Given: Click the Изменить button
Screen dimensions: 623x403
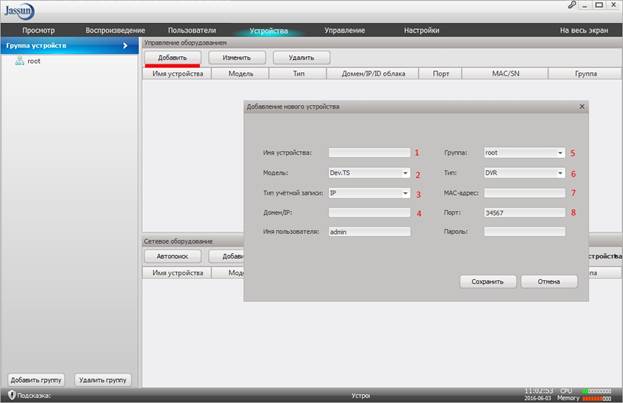Looking at the screenshot, I should (237, 58).
